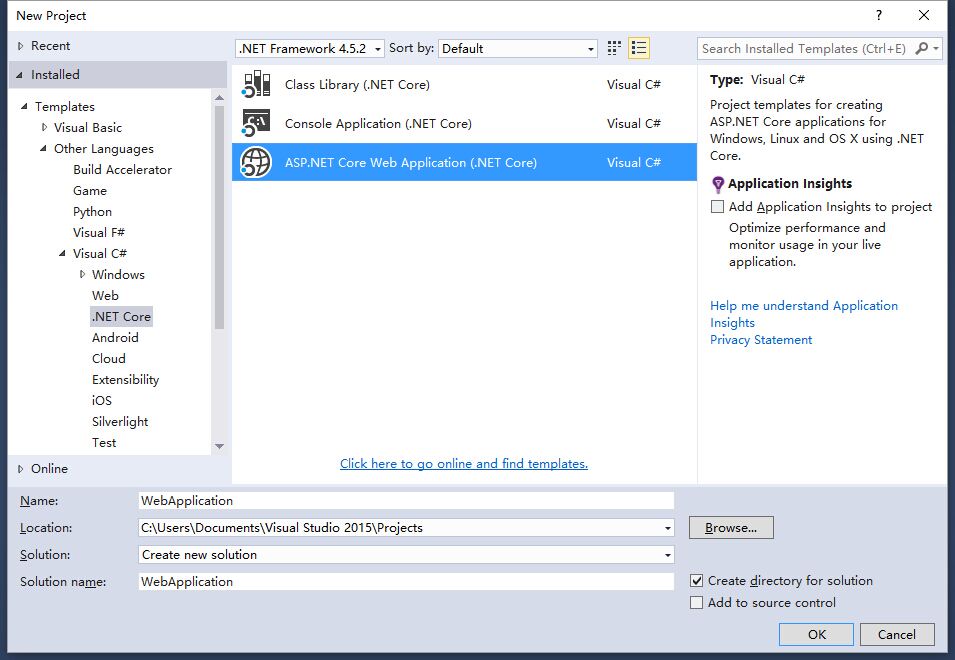This screenshot has width=955, height=660.
Task: Click the Cancel button
Action: (x=897, y=634)
